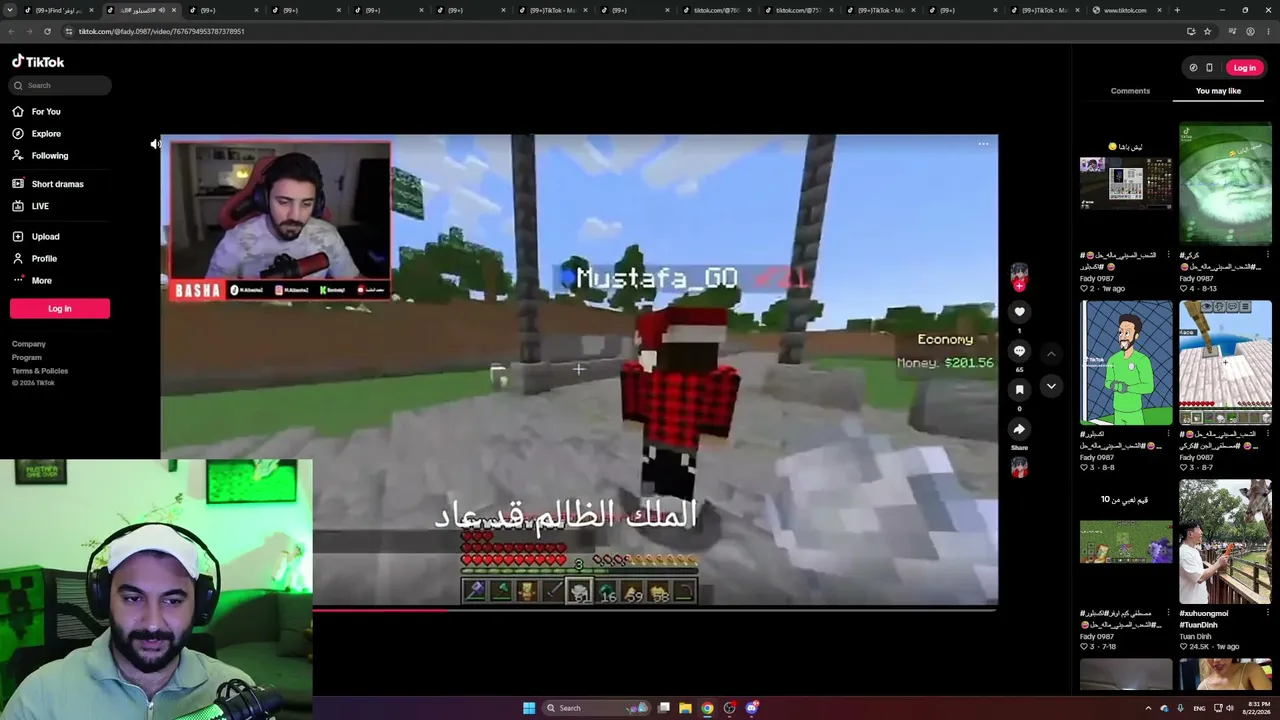This screenshot has width=1280, height=720.
Task: Click the address bar URL
Action: pyautogui.click(x=162, y=31)
